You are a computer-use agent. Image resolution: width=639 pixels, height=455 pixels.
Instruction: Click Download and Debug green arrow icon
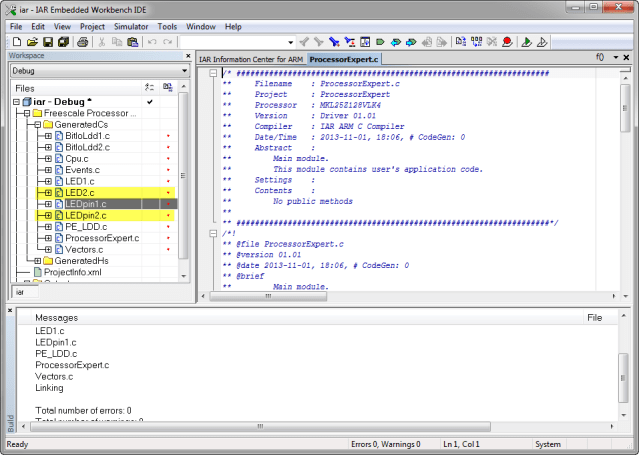coord(525,42)
